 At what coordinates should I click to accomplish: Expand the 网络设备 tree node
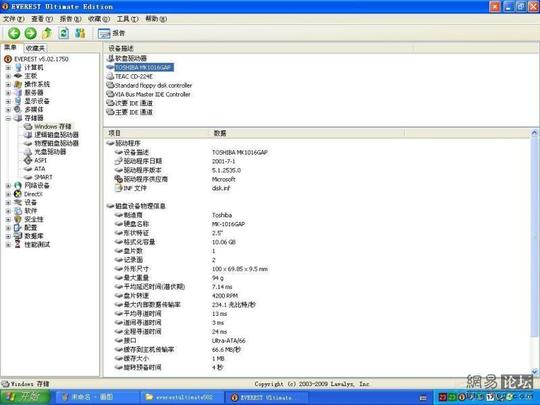[8, 186]
